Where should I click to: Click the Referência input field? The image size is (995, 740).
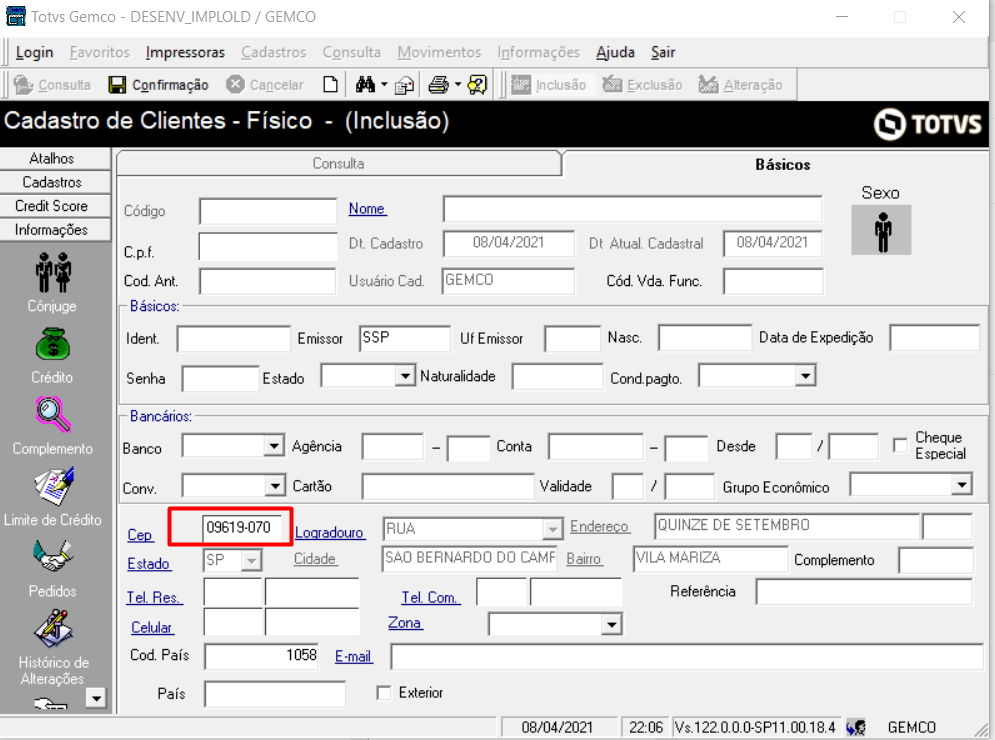tap(864, 591)
